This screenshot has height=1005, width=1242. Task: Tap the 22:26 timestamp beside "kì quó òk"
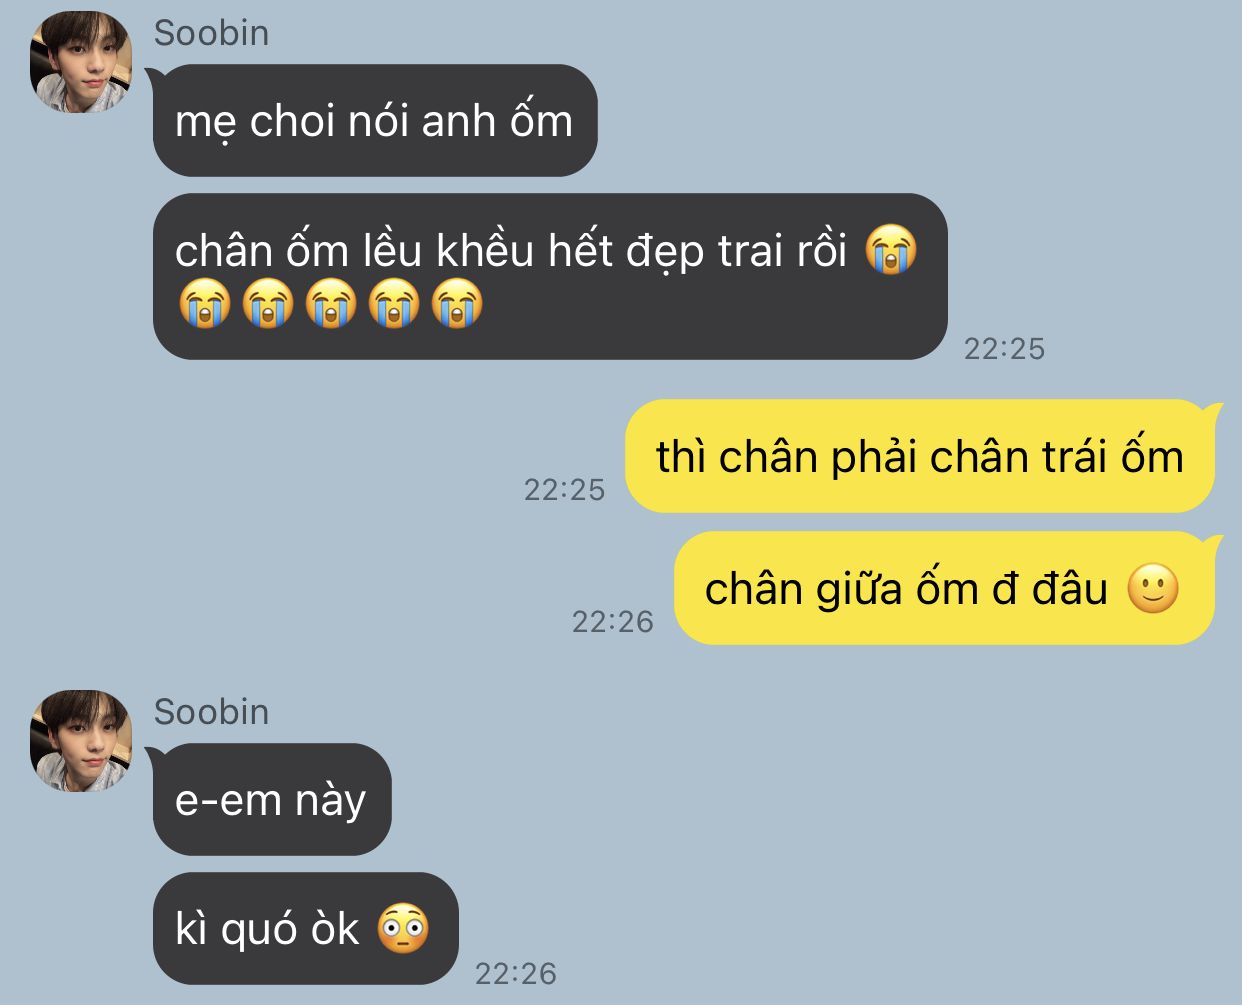point(515,973)
